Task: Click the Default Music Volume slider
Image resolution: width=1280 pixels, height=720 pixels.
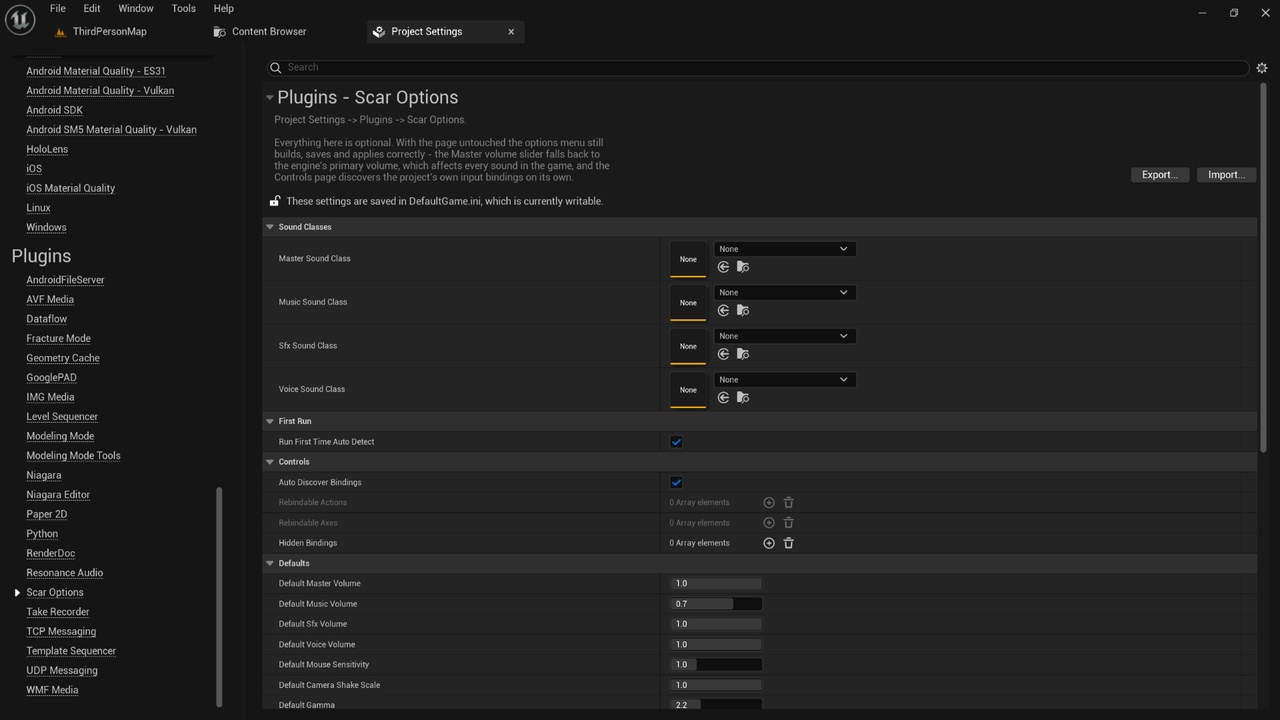Action: pyautogui.click(x=716, y=604)
